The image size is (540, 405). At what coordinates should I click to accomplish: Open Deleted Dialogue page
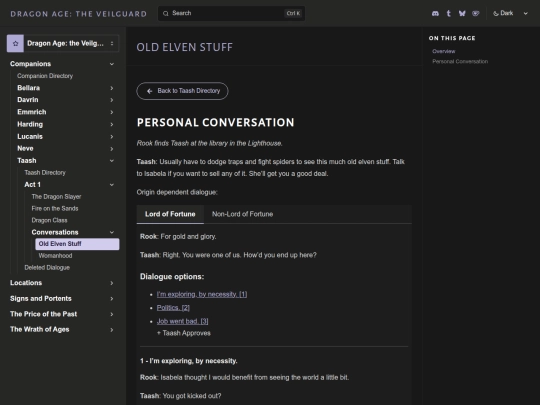click(47, 268)
